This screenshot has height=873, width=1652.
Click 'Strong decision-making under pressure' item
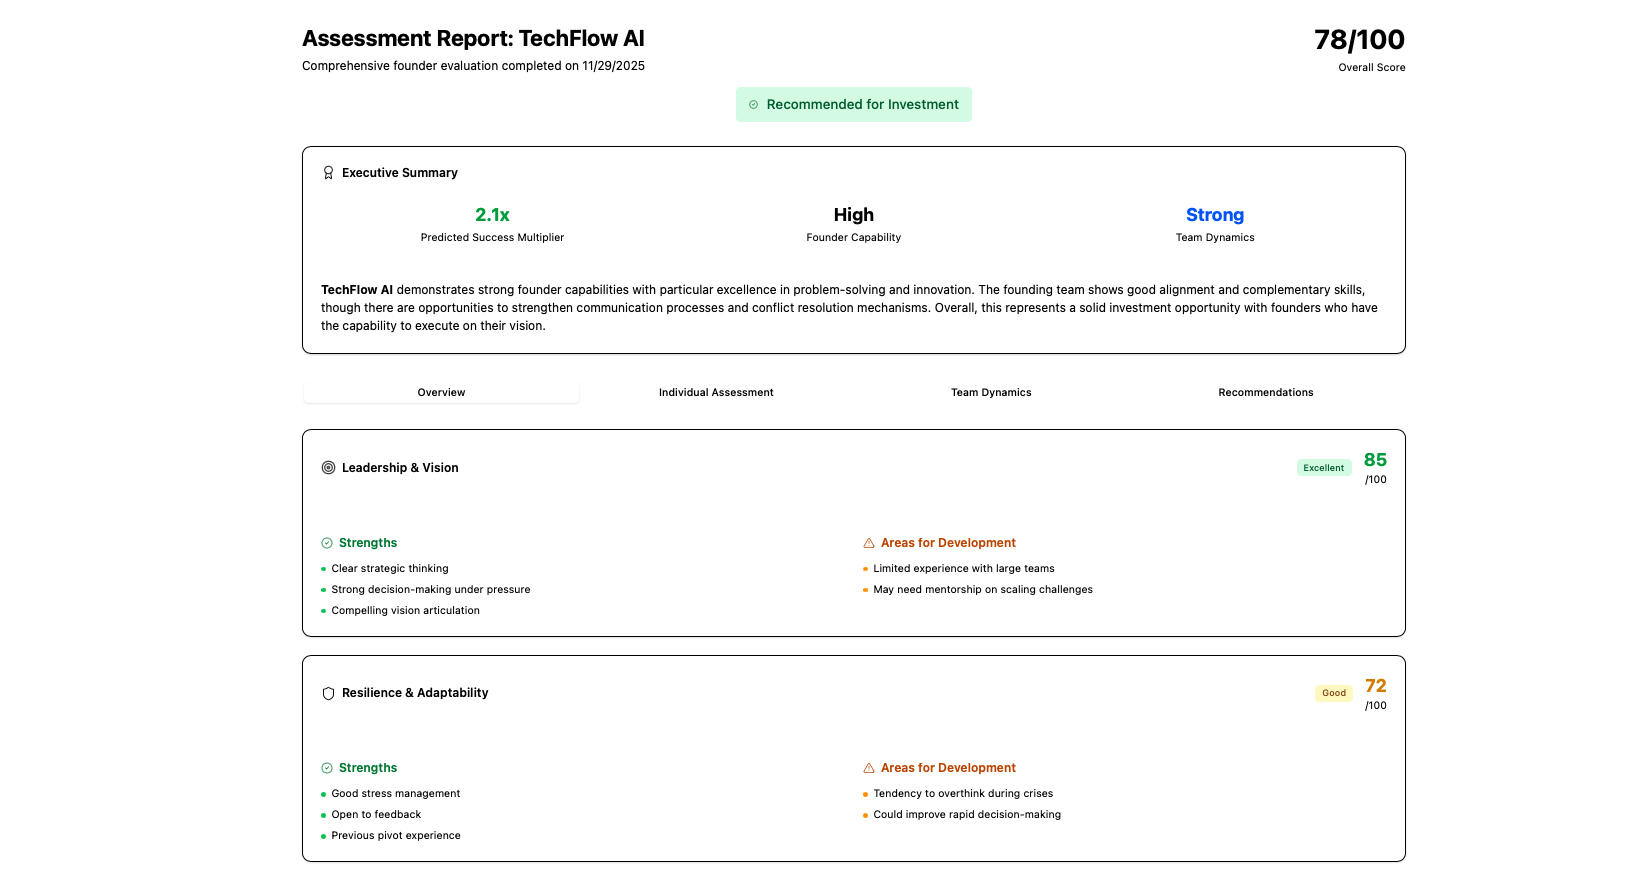(x=431, y=590)
